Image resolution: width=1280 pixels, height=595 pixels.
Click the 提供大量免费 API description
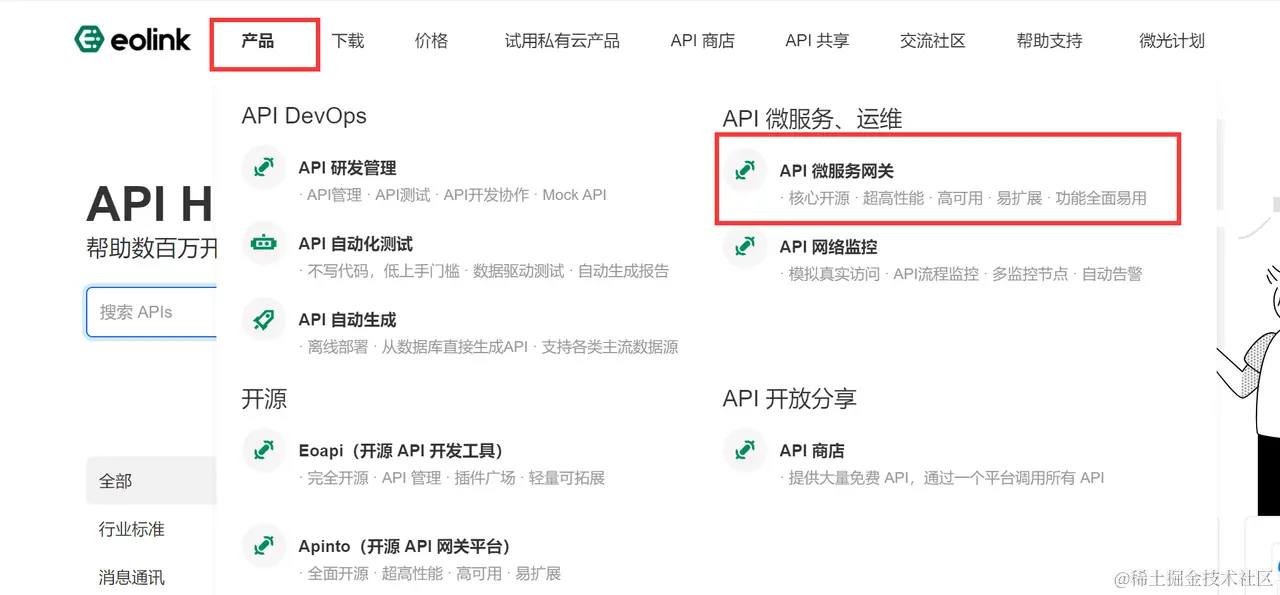pyautogui.click(x=942, y=478)
